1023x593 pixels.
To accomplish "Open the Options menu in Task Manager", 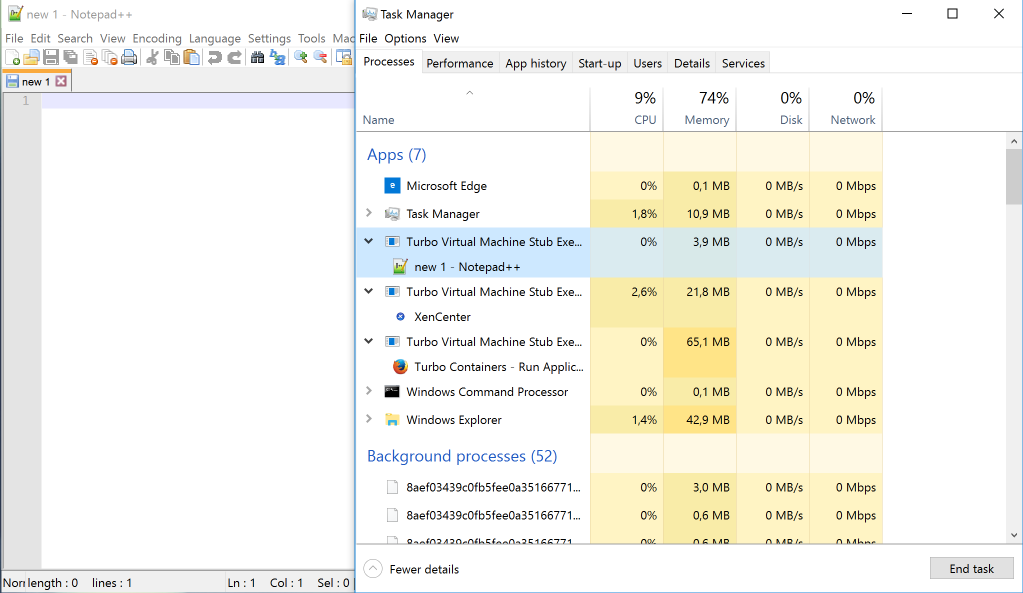I will (405, 38).
